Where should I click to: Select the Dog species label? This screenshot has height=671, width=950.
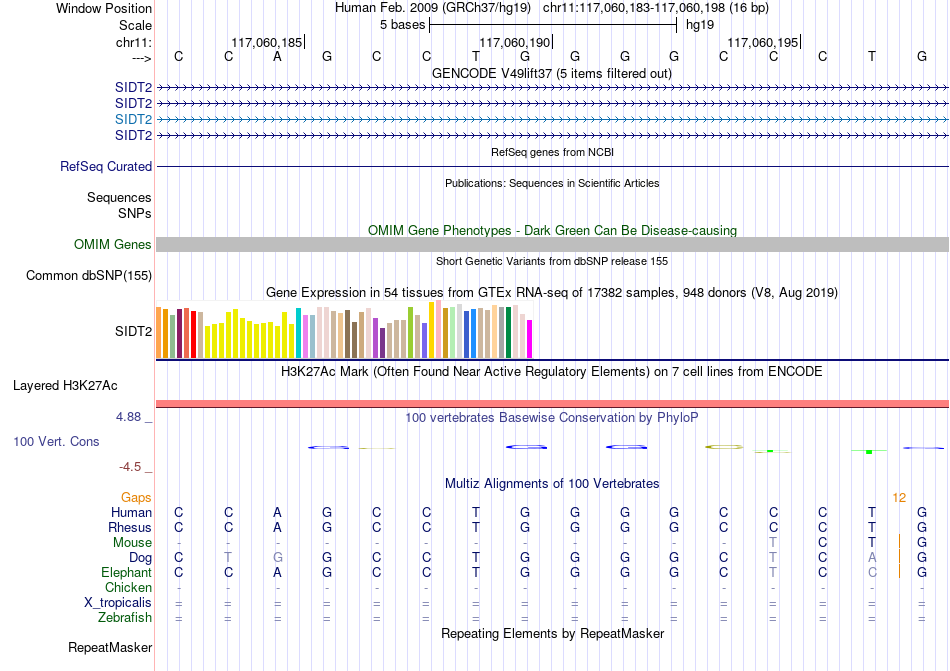pyautogui.click(x=140, y=558)
